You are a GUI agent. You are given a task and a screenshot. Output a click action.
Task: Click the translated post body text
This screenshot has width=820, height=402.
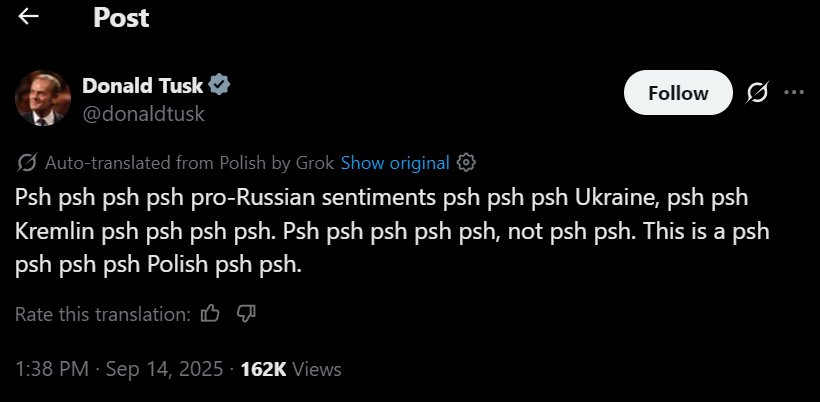[x=392, y=232]
